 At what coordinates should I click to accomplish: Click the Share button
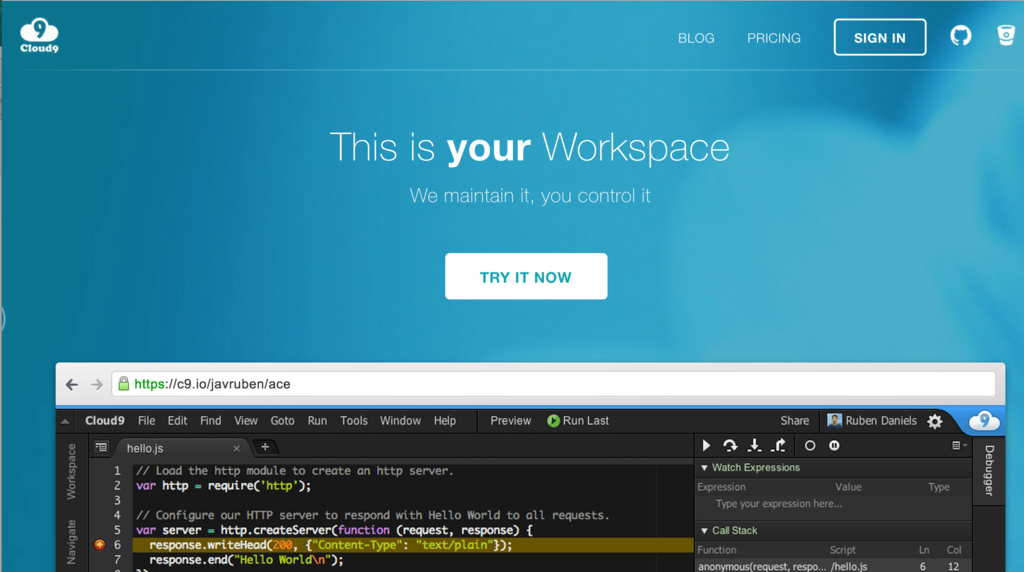[x=795, y=421]
